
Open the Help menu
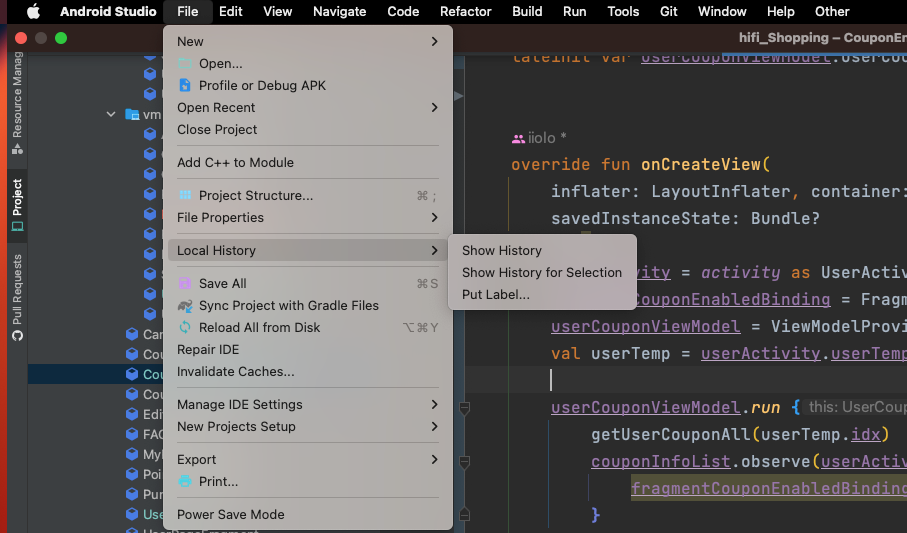click(x=780, y=12)
